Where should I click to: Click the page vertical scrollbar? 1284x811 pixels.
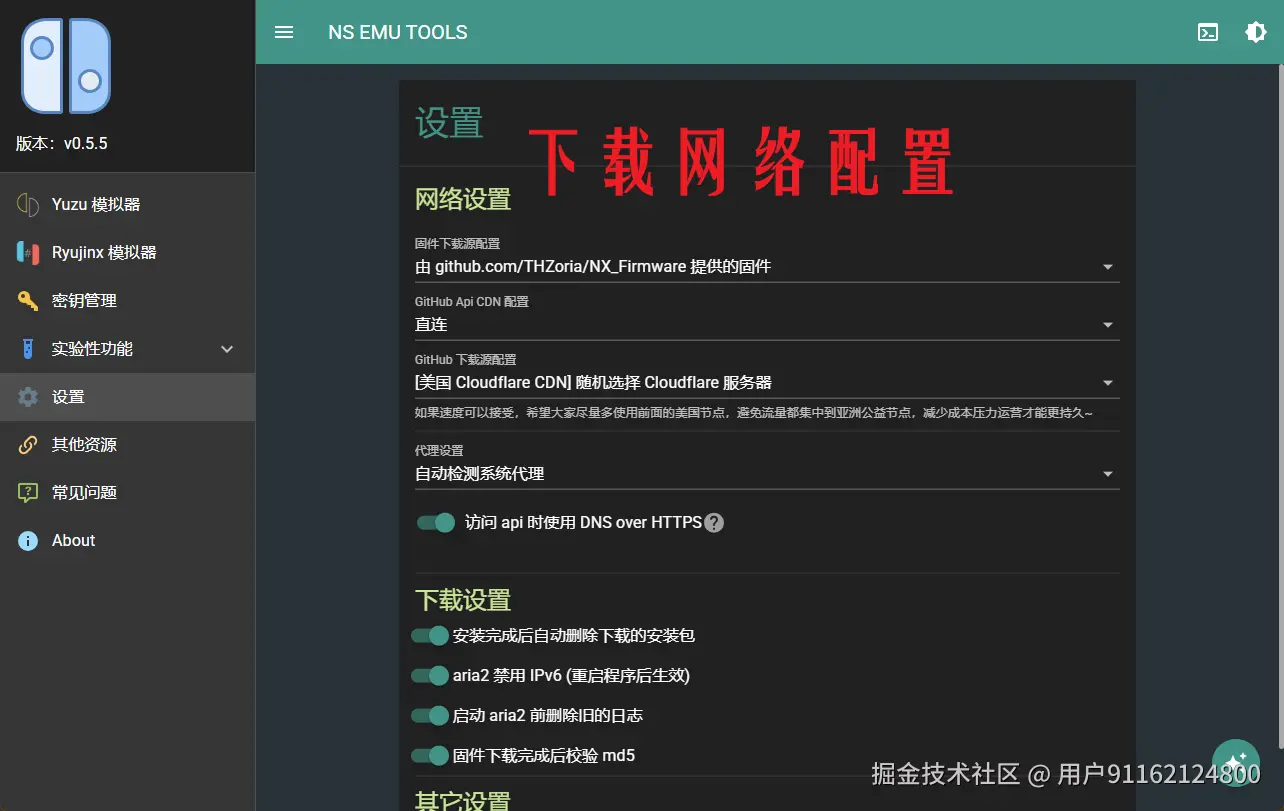pos(1279,405)
